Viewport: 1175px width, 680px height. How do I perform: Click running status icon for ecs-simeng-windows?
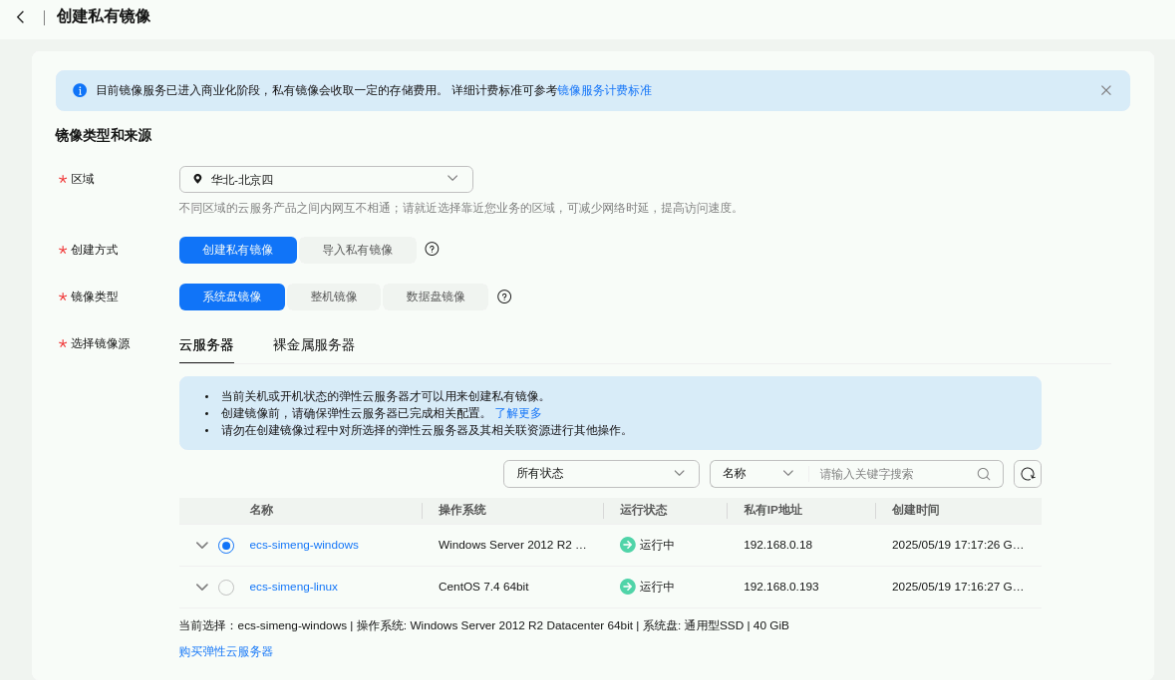pos(627,545)
